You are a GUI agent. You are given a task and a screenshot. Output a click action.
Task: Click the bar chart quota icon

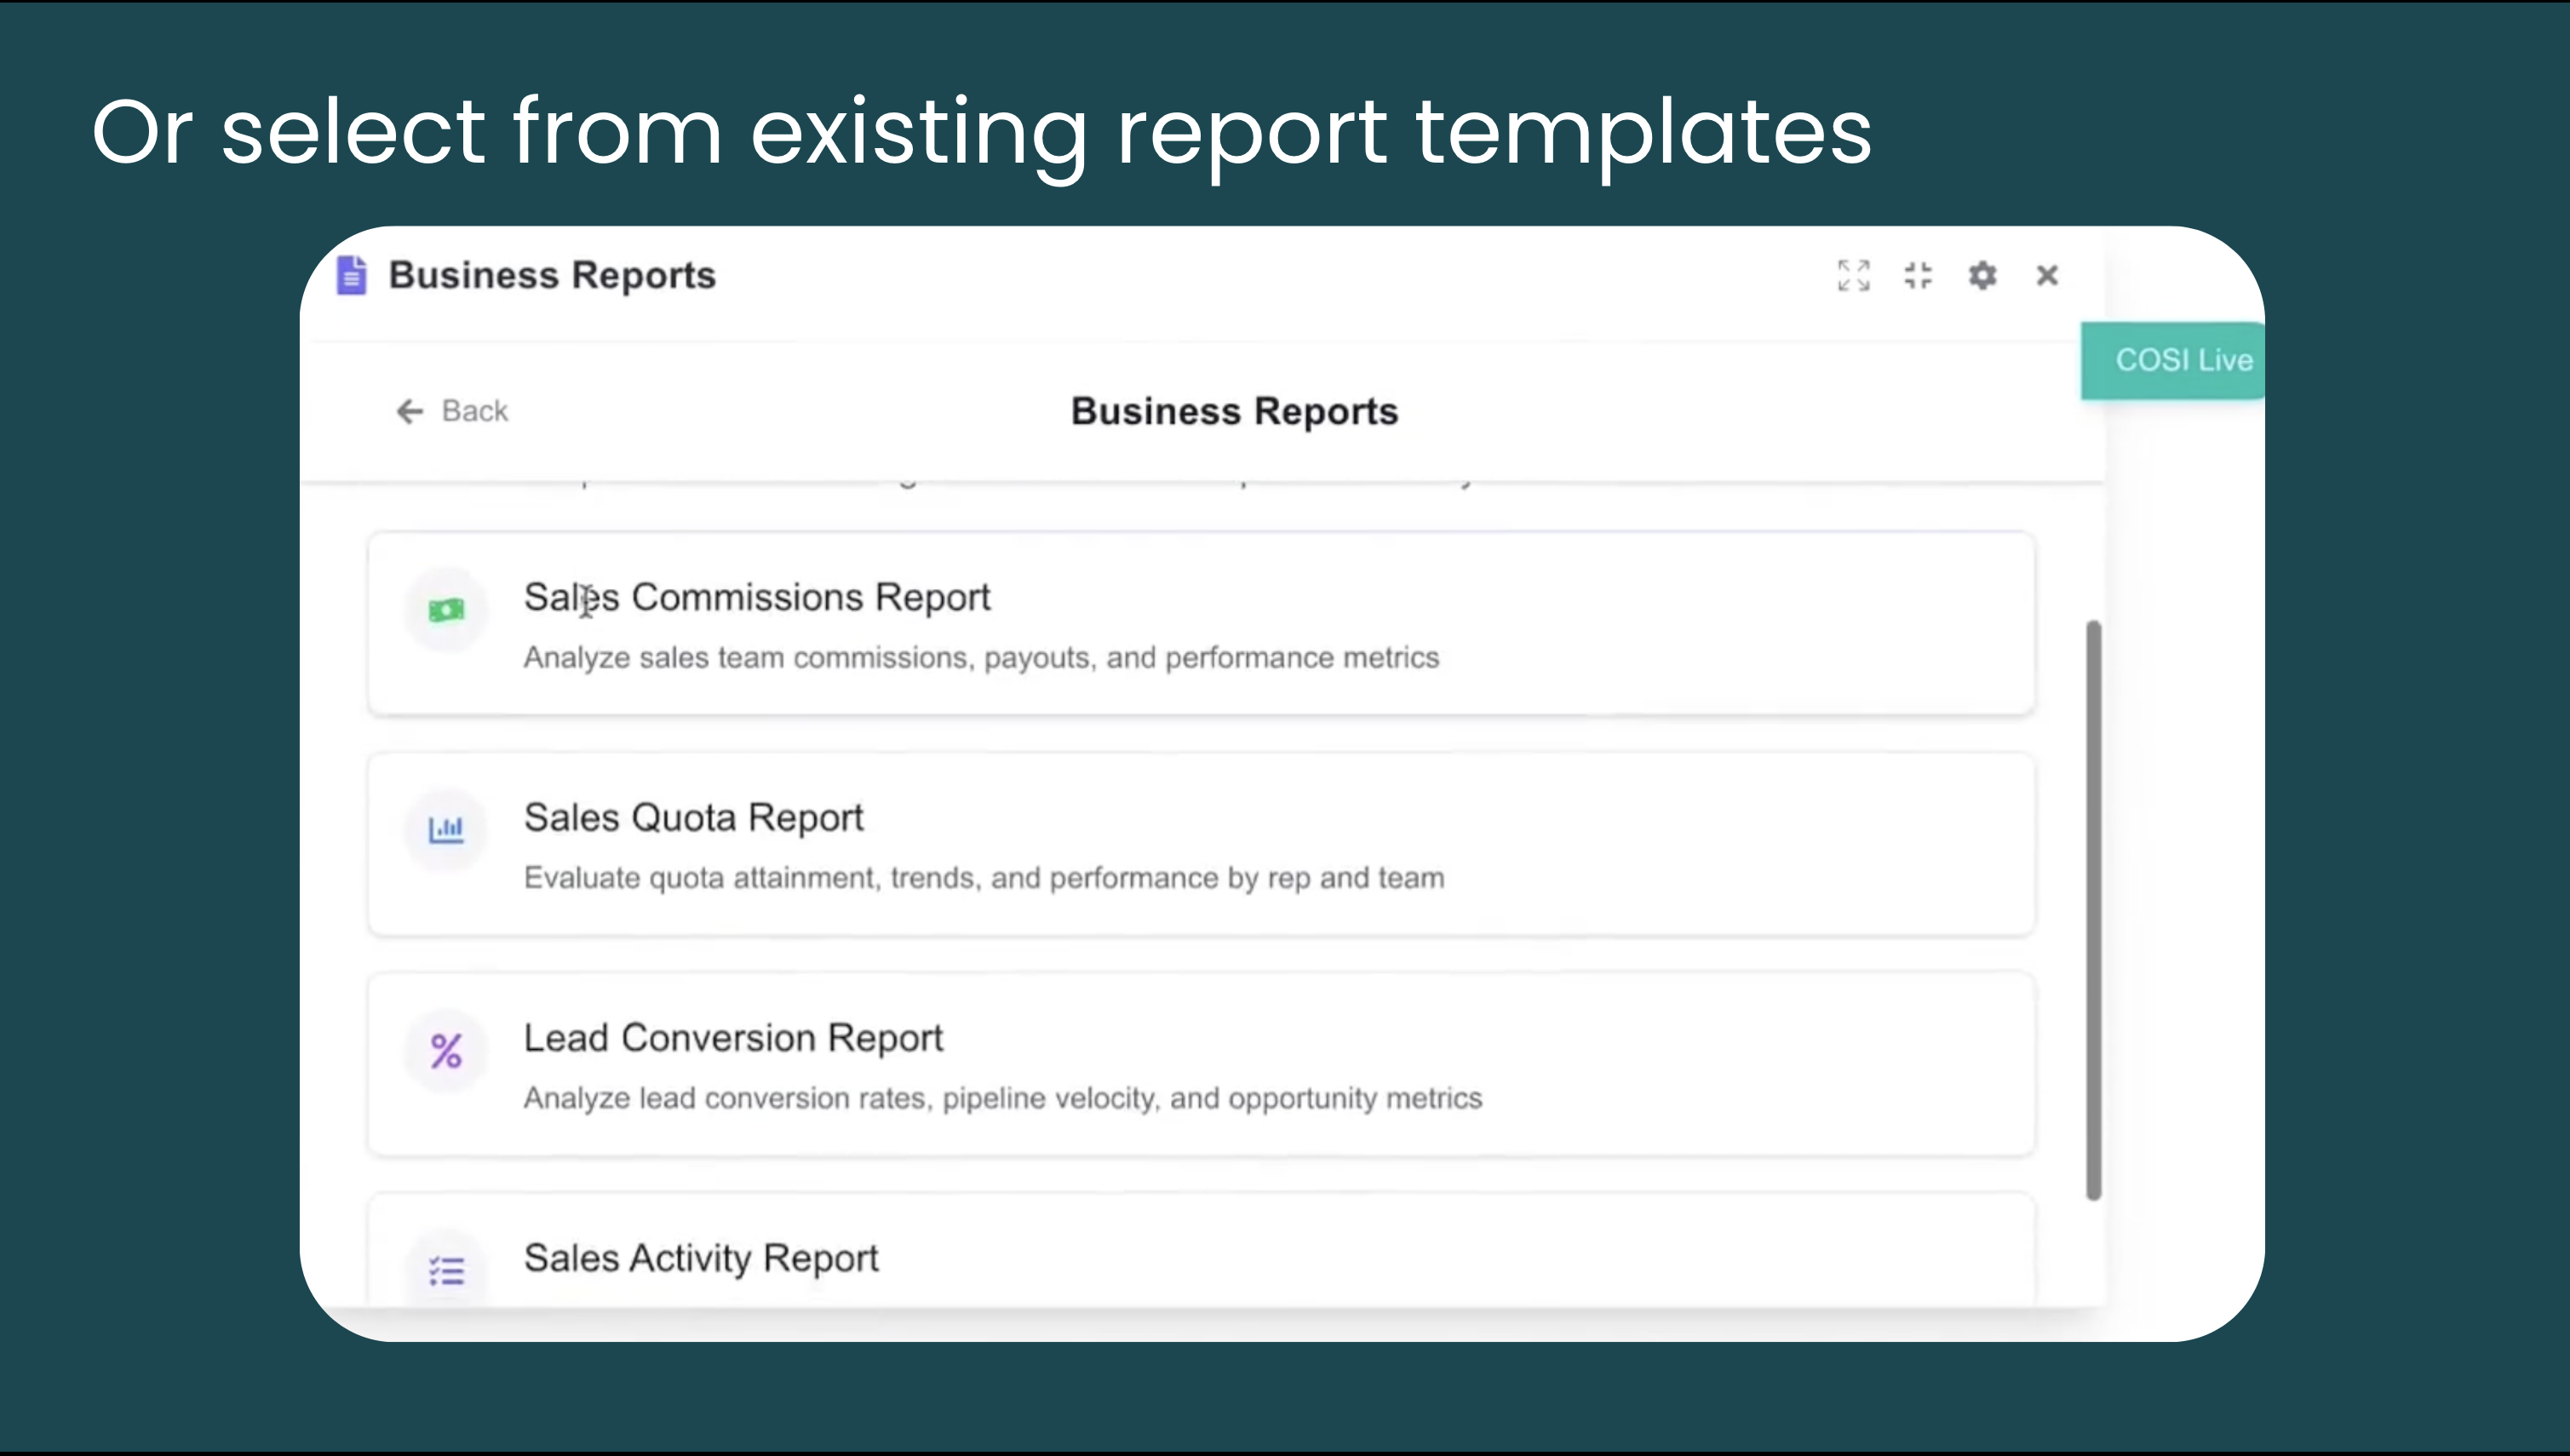pyautogui.click(x=446, y=829)
